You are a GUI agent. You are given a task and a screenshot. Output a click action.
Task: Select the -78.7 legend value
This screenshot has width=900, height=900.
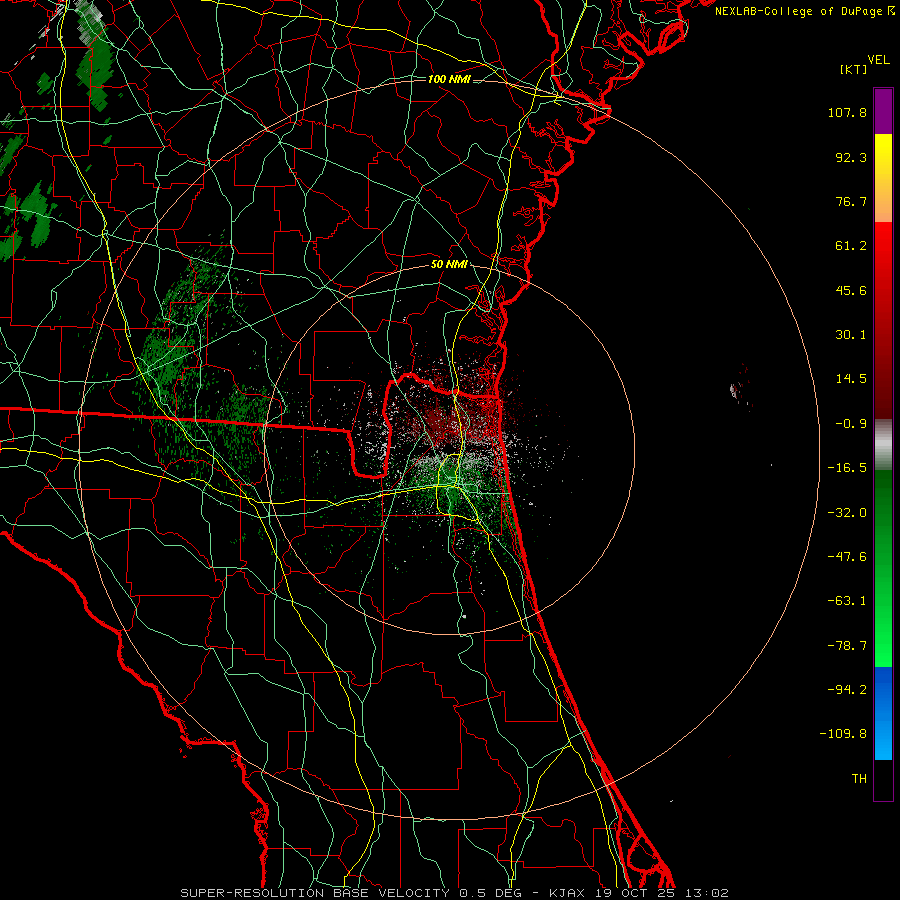click(847, 646)
